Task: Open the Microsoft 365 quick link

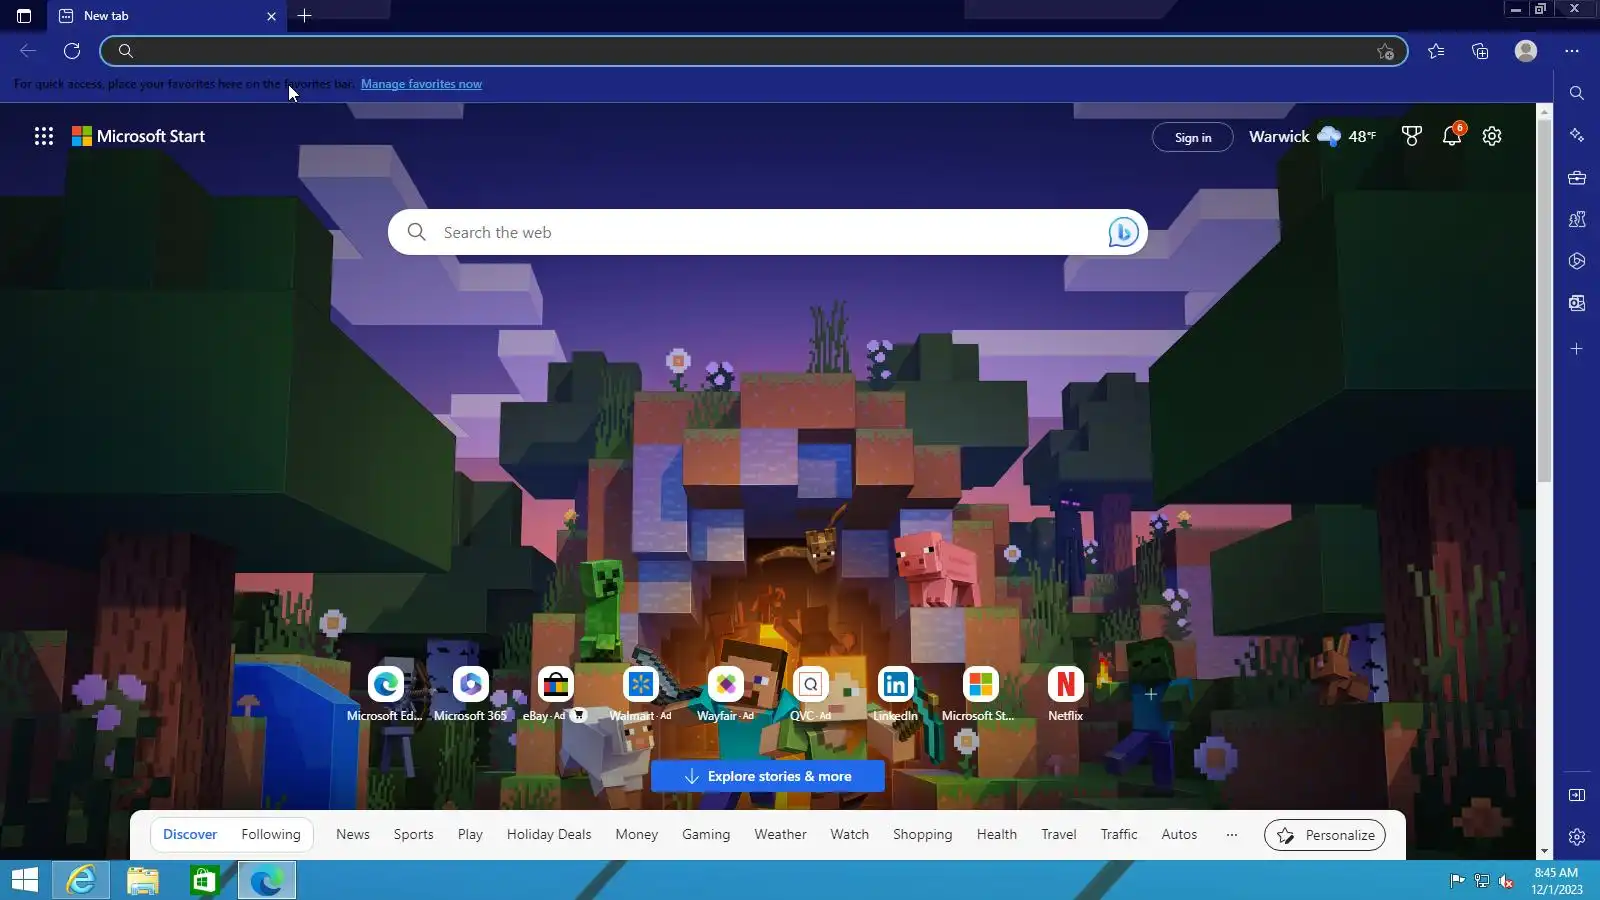Action: point(470,693)
